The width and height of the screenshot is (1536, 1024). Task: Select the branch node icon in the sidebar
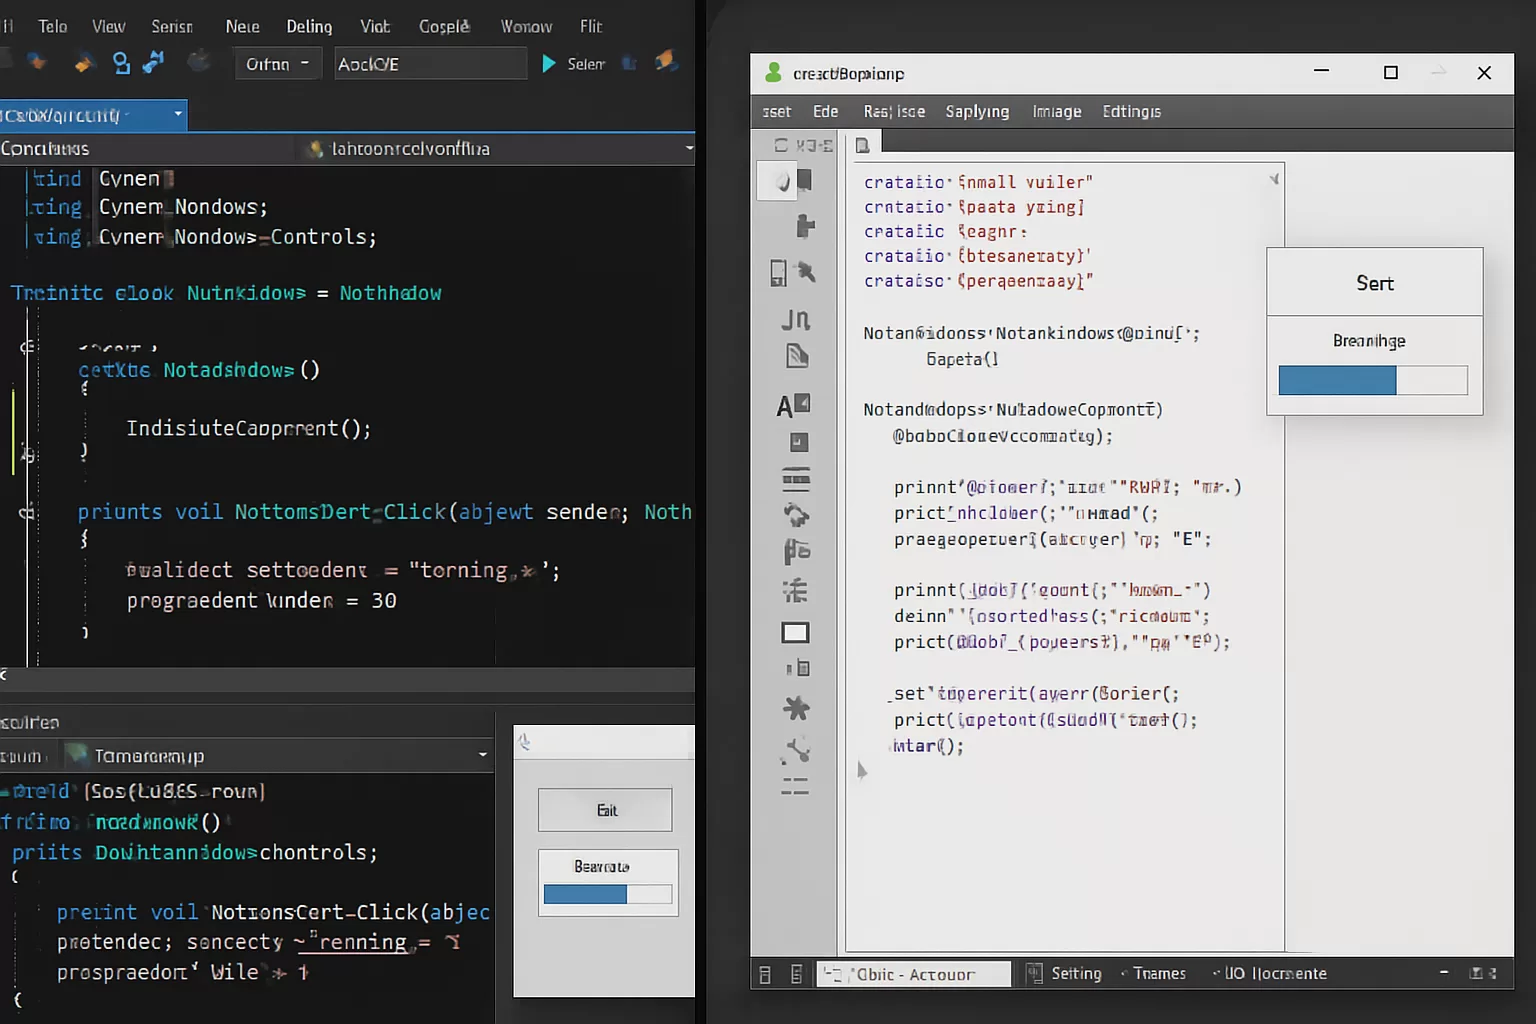click(x=796, y=749)
